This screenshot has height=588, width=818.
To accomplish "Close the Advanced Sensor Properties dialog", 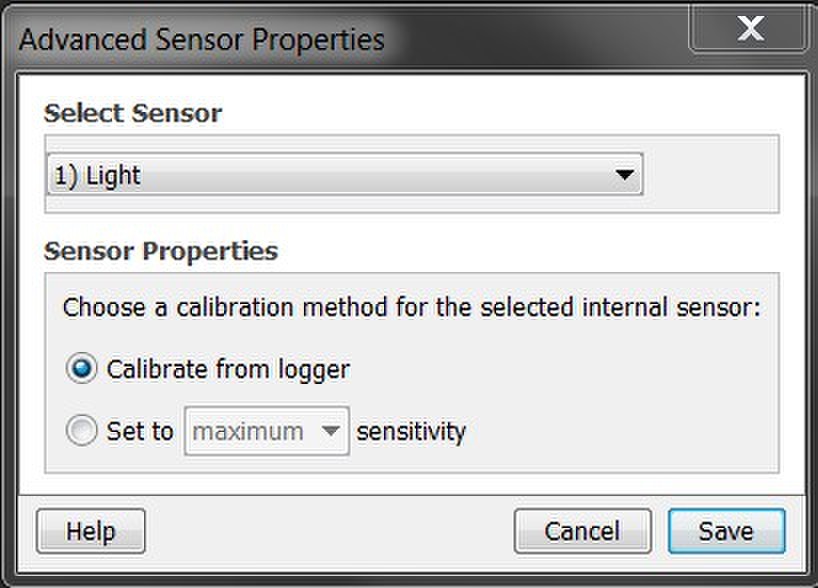I will click(750, 30).
